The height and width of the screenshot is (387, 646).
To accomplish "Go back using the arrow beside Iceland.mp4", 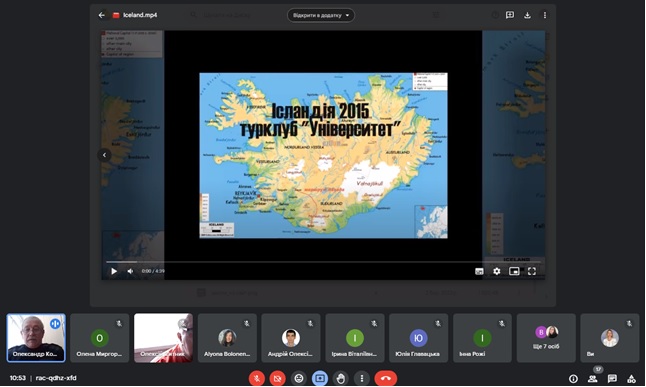I will (x=102, y=15).
